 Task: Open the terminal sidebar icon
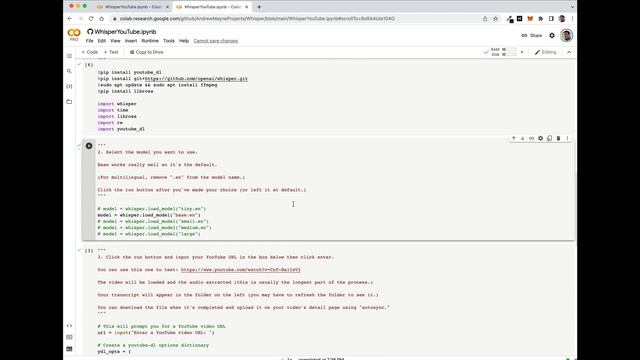tap(69, 349)
